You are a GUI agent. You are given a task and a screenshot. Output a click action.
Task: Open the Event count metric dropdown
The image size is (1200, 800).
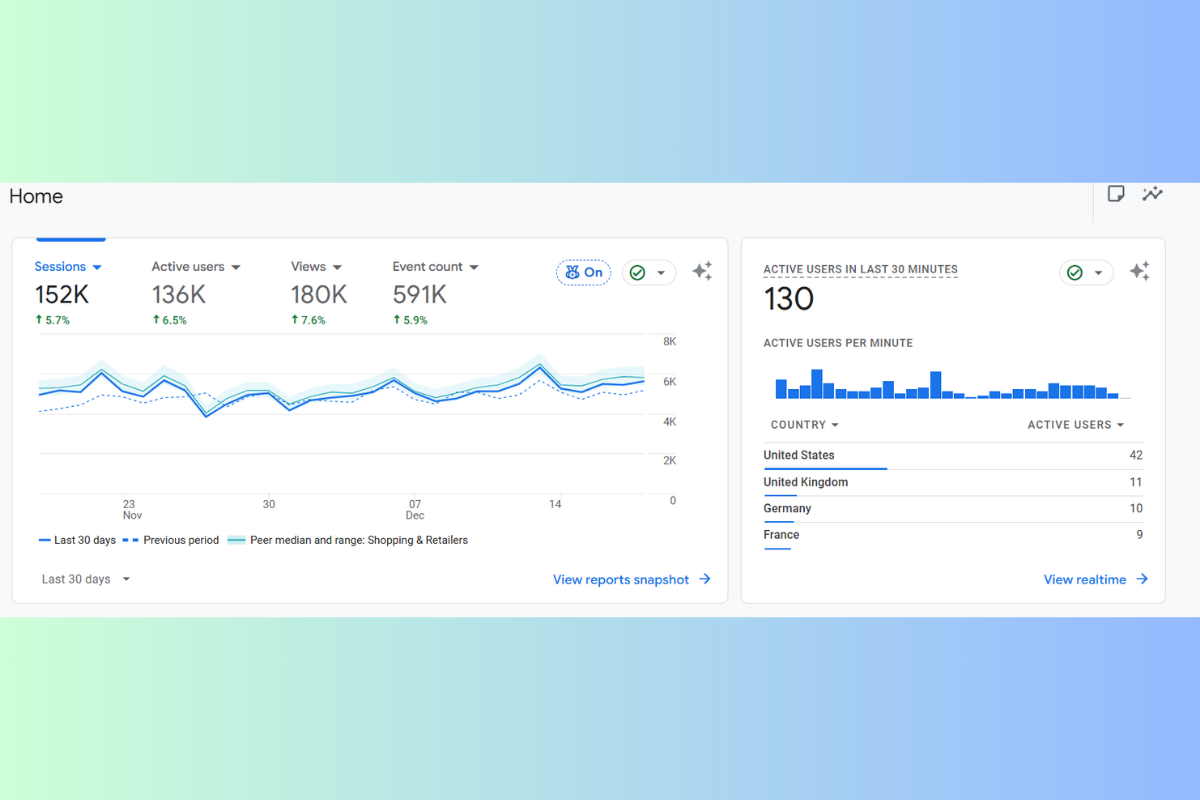click(x=435, y=267)
